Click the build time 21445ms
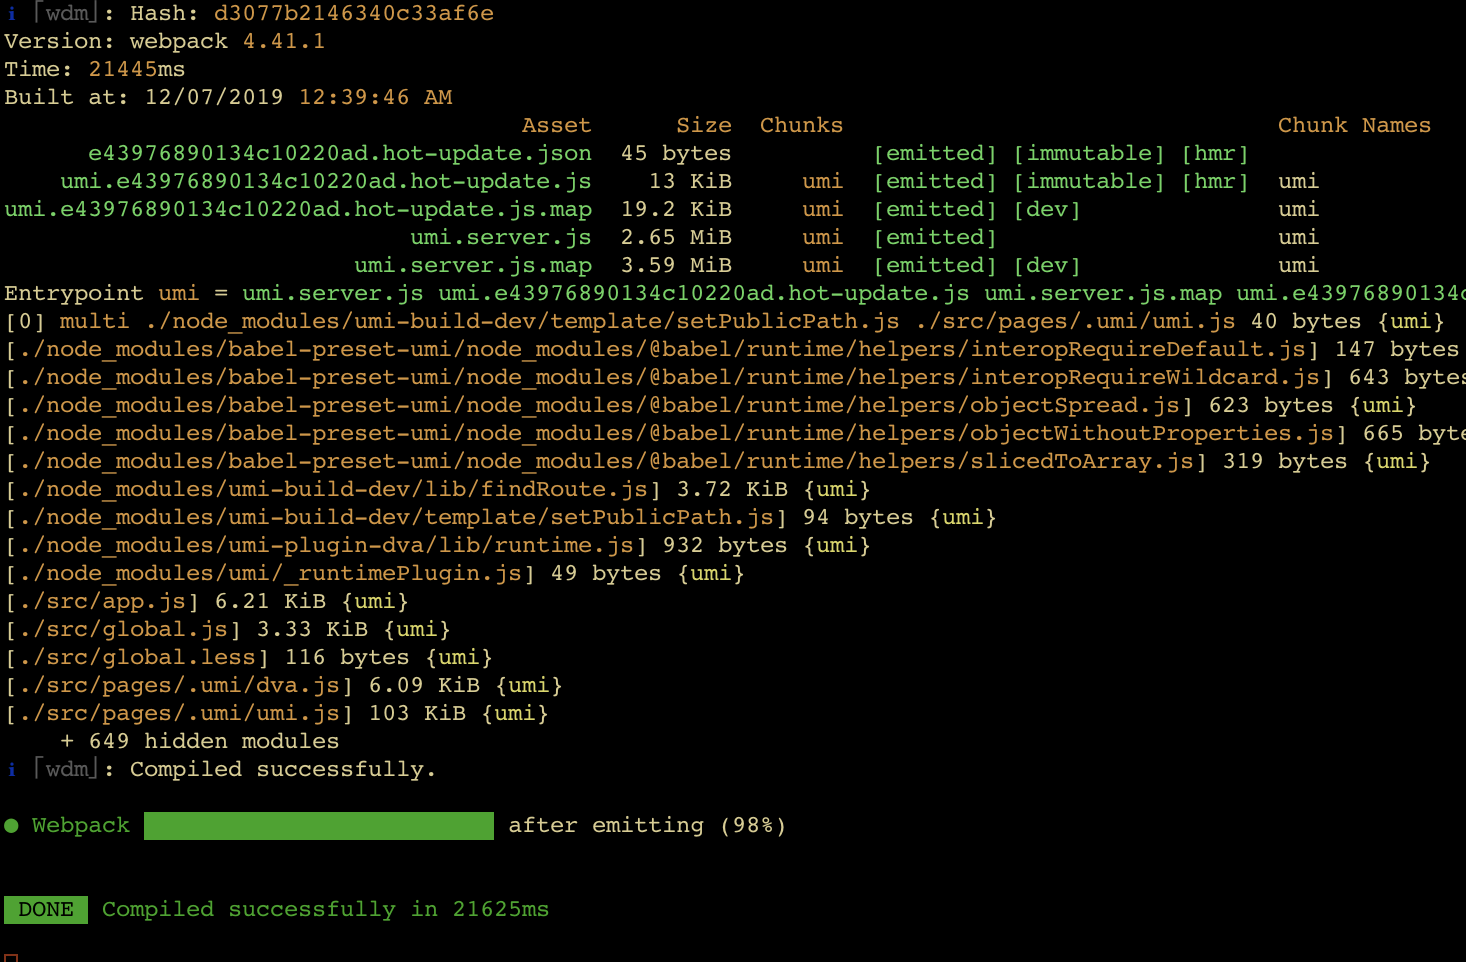This screenshot has width=1466, height=962. point(137,70)
